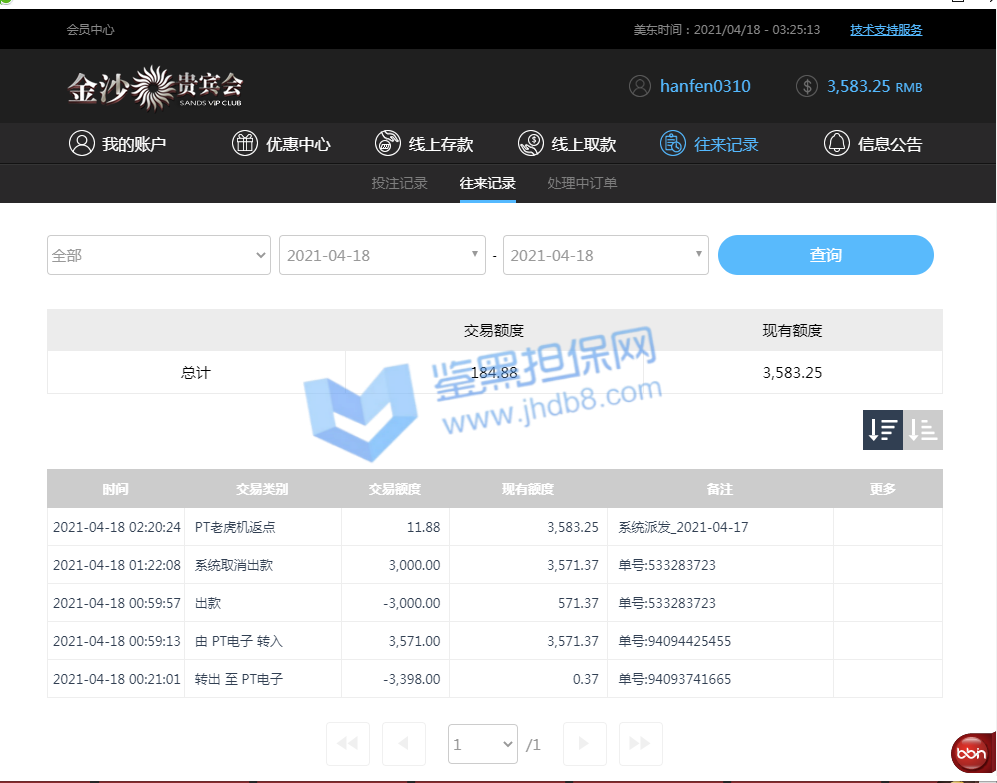Sort records in ascending order

923,430
